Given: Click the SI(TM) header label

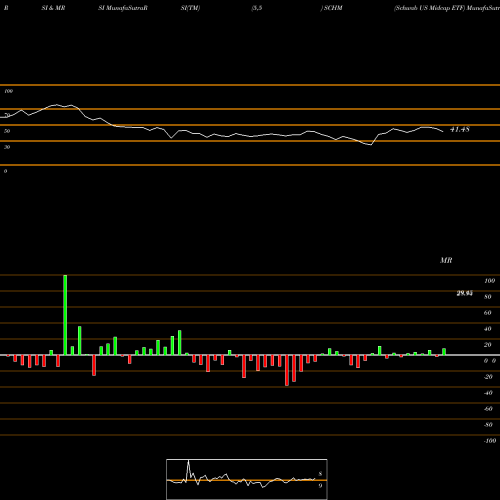Looking at the screenshot, I should [x=190, y=8].
